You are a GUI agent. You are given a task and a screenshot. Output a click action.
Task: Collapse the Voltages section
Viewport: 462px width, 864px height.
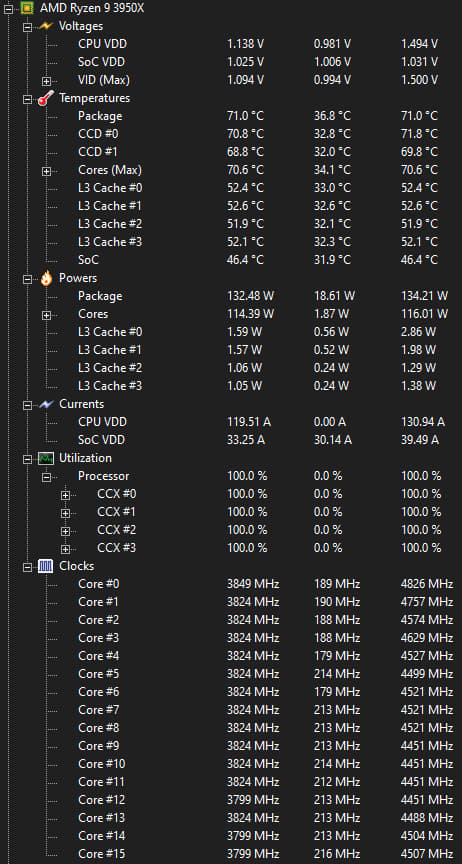tap(27, 26)
